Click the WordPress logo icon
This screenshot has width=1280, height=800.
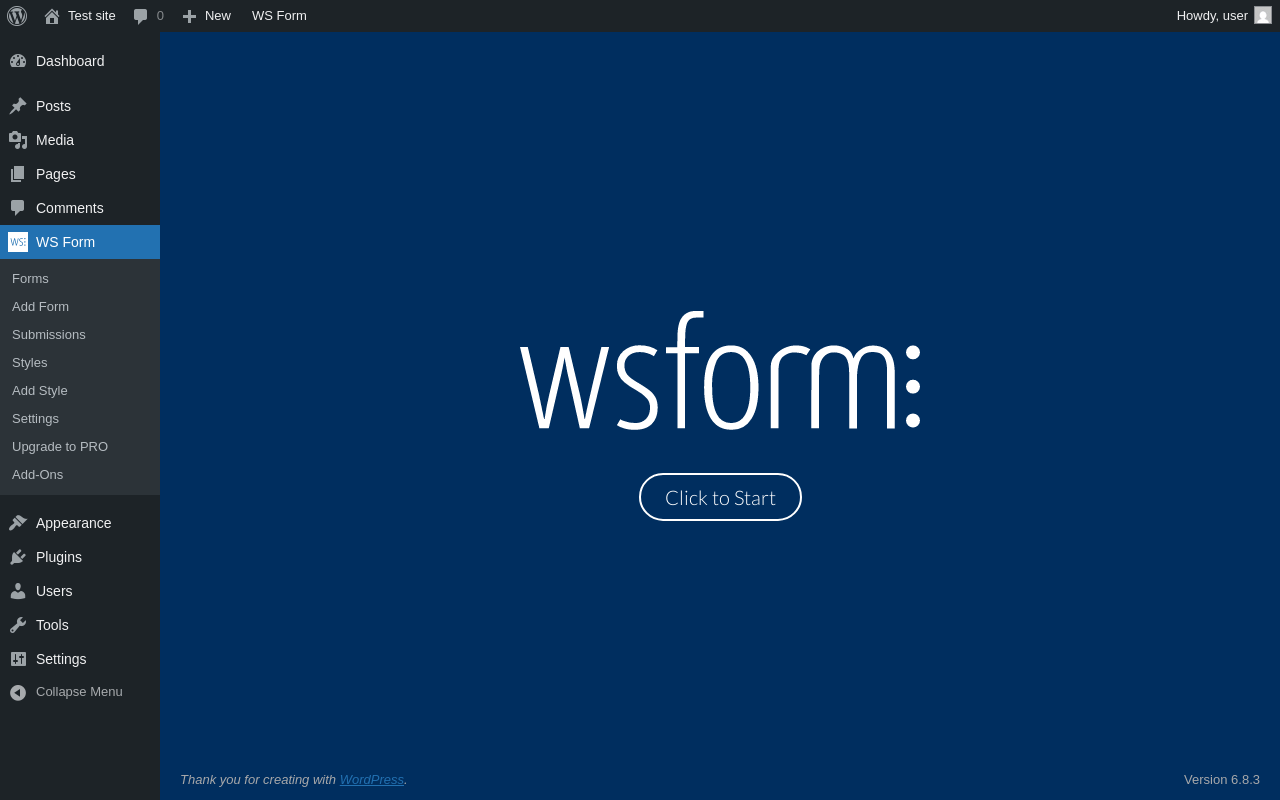(x=17, y=16)
